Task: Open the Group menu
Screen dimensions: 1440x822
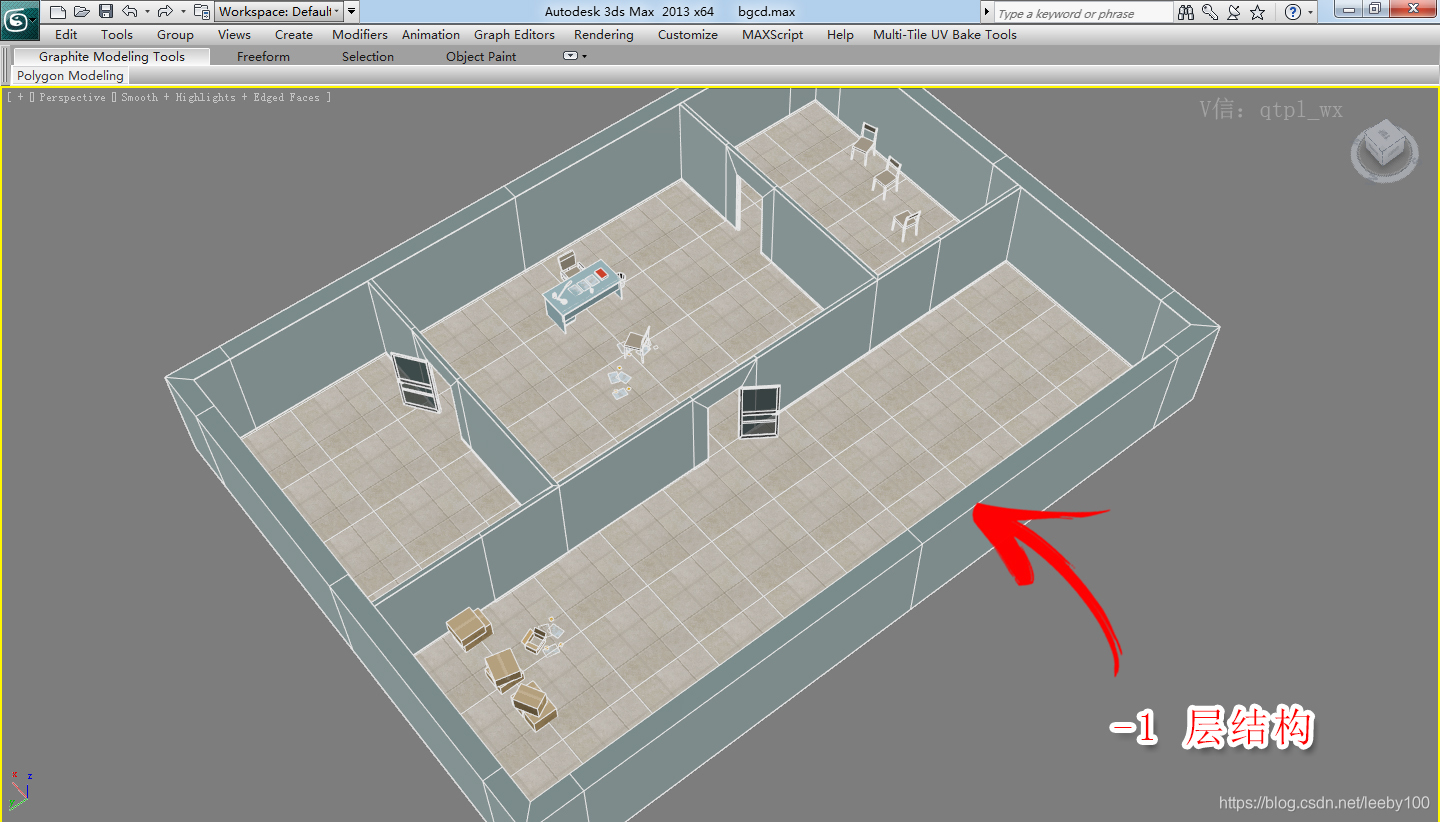Action: (x=175, y=34)
